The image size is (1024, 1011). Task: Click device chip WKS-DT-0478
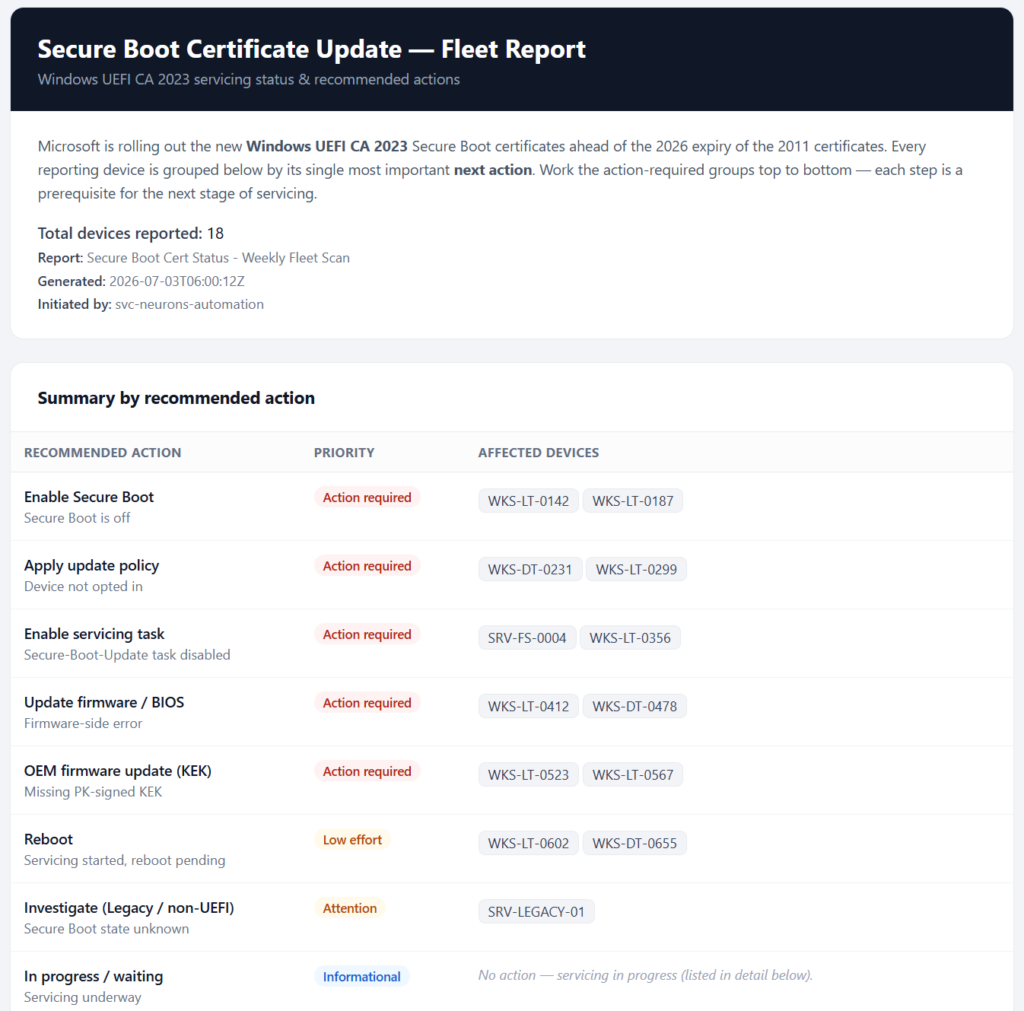634,707
